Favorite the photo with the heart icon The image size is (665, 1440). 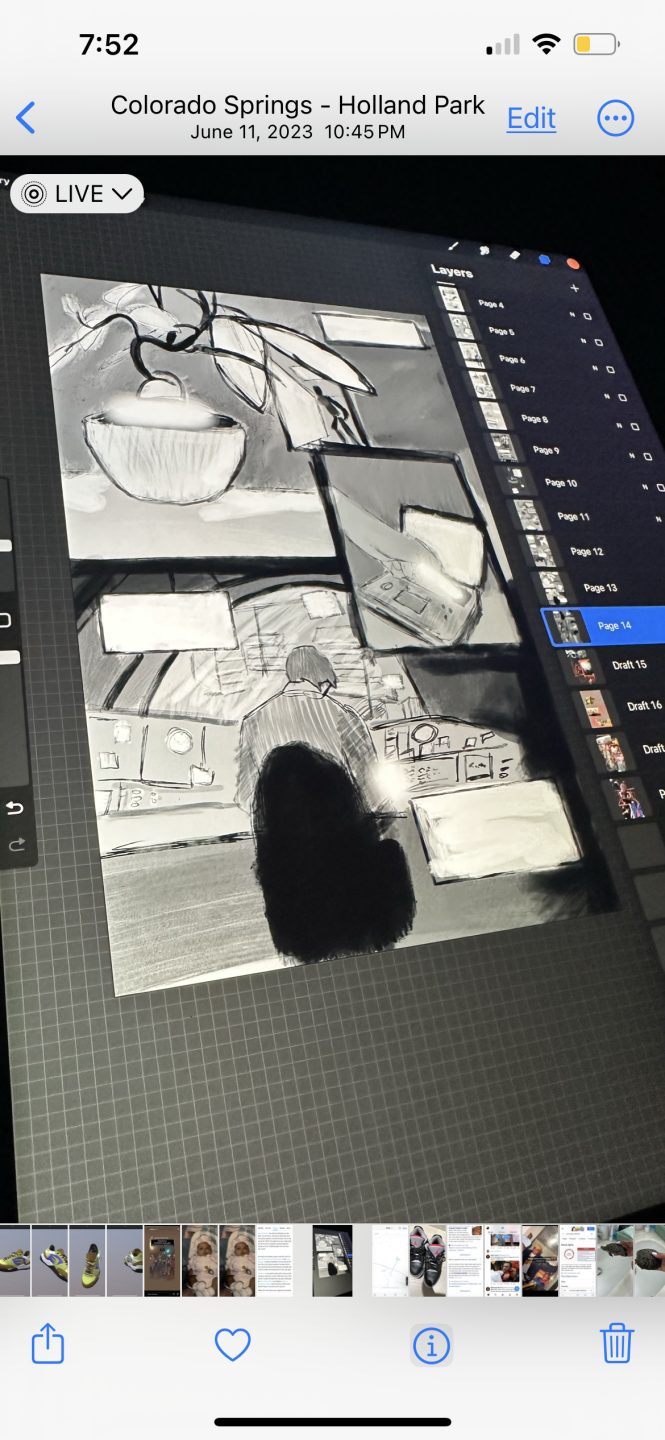(x=232, y=1345)
